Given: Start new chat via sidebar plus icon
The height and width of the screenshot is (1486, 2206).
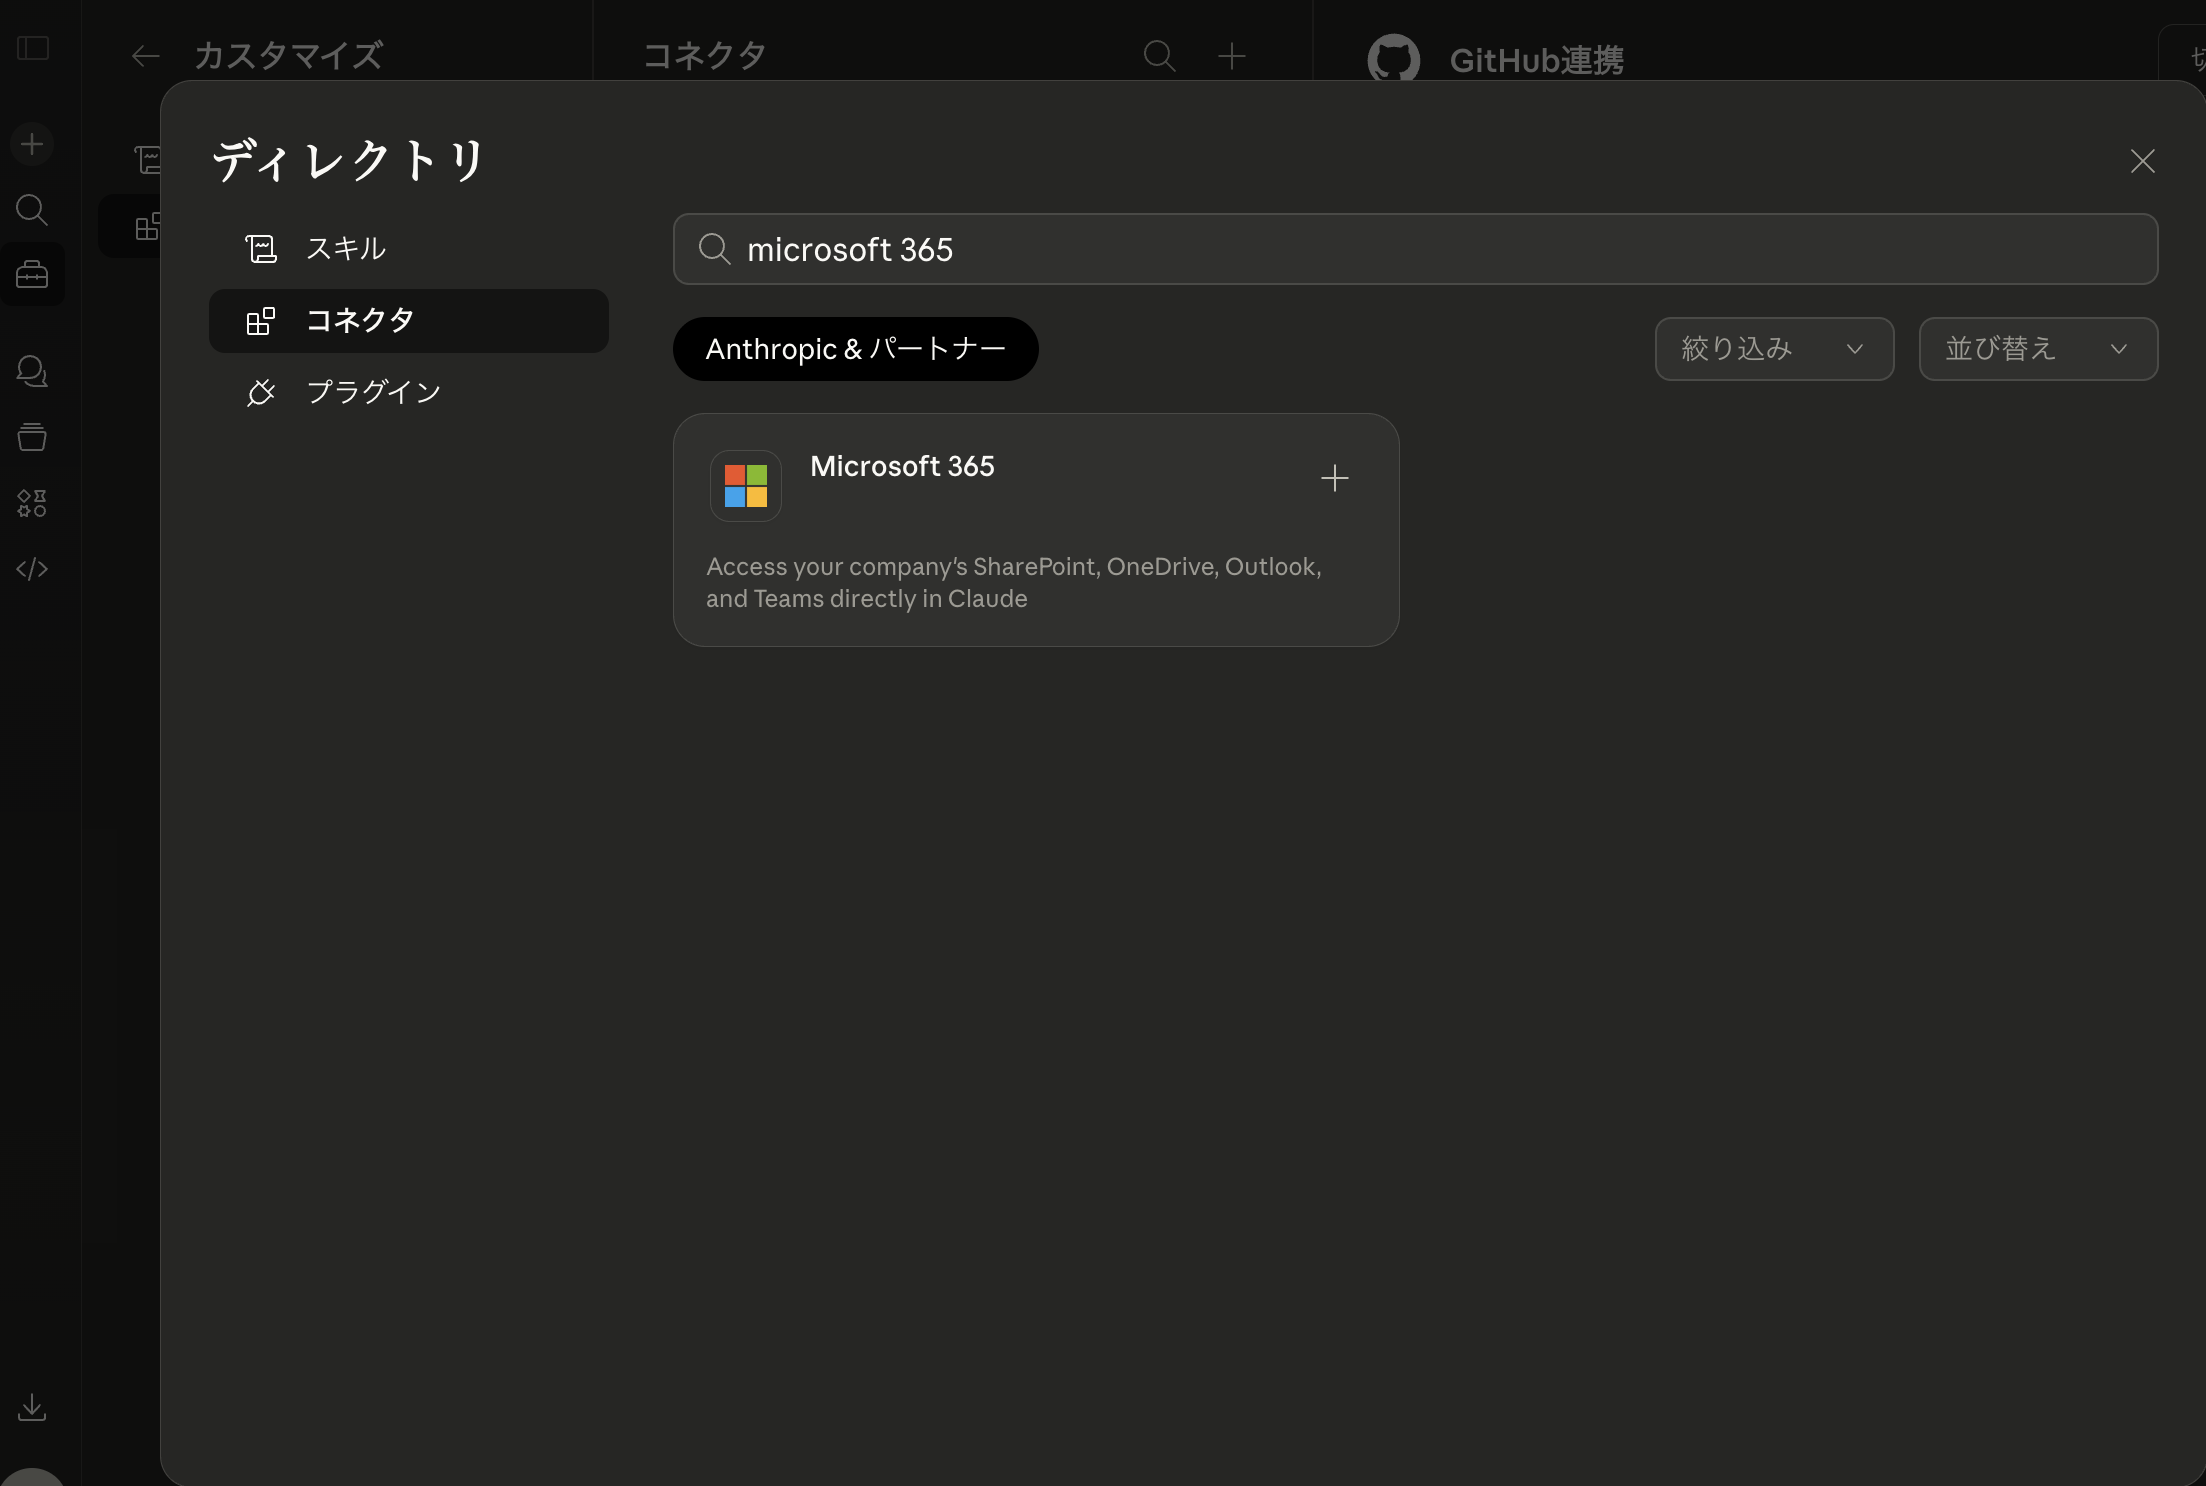Looking at the screenshot, I should click(x=32, y=144).
